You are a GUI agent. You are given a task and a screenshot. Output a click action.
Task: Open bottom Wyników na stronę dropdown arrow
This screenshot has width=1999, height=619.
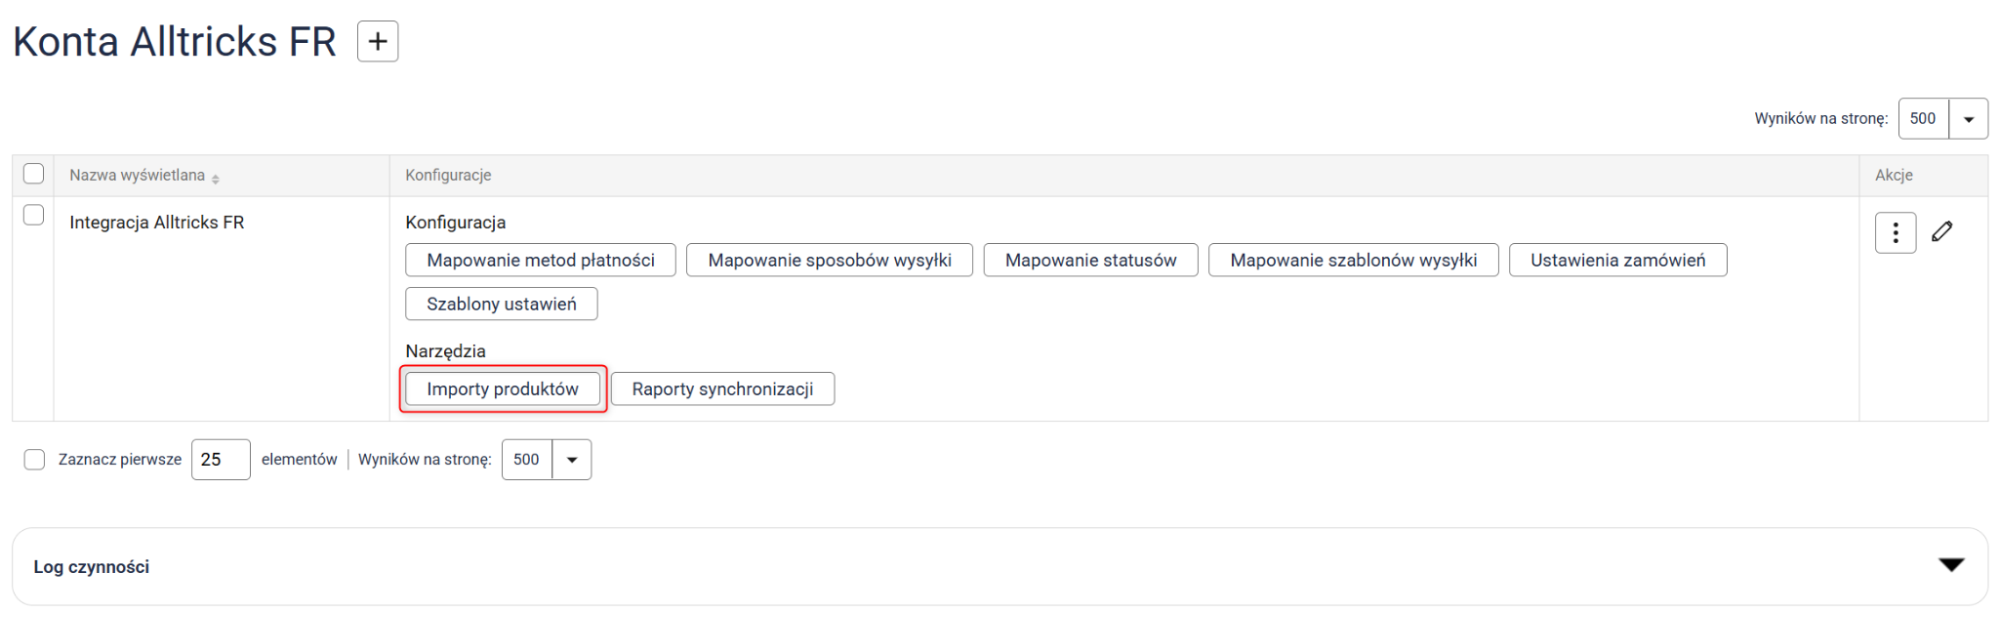point(572,460)
